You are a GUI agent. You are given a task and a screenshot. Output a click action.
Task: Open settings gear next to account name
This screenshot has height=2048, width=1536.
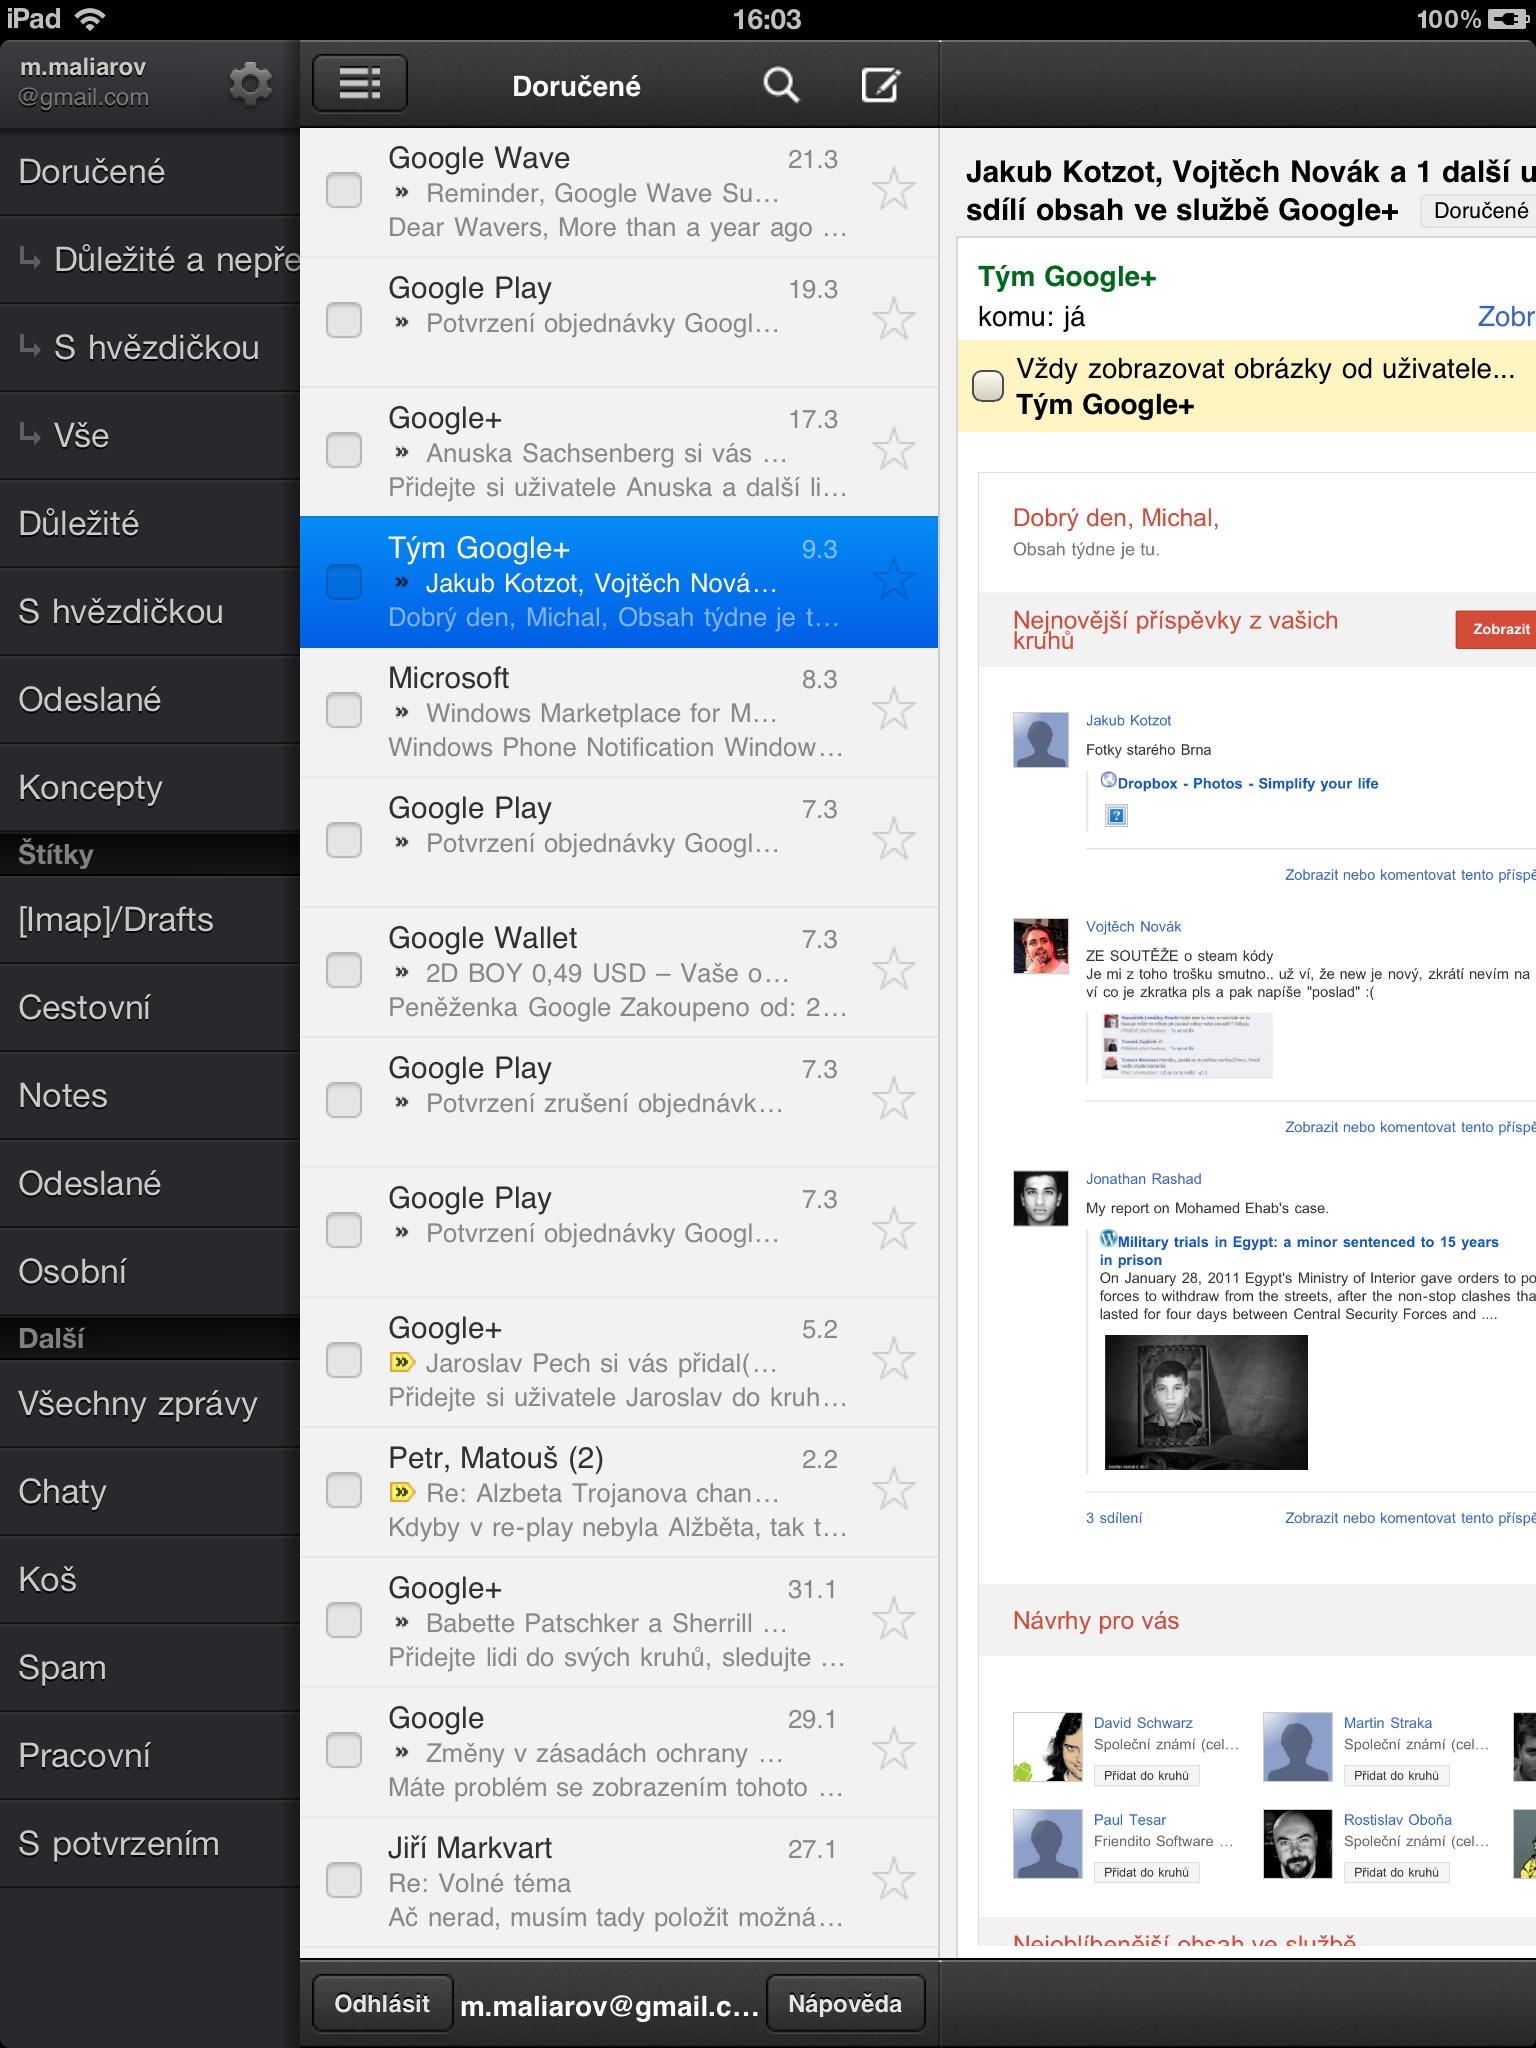click(x=250, y=83)
